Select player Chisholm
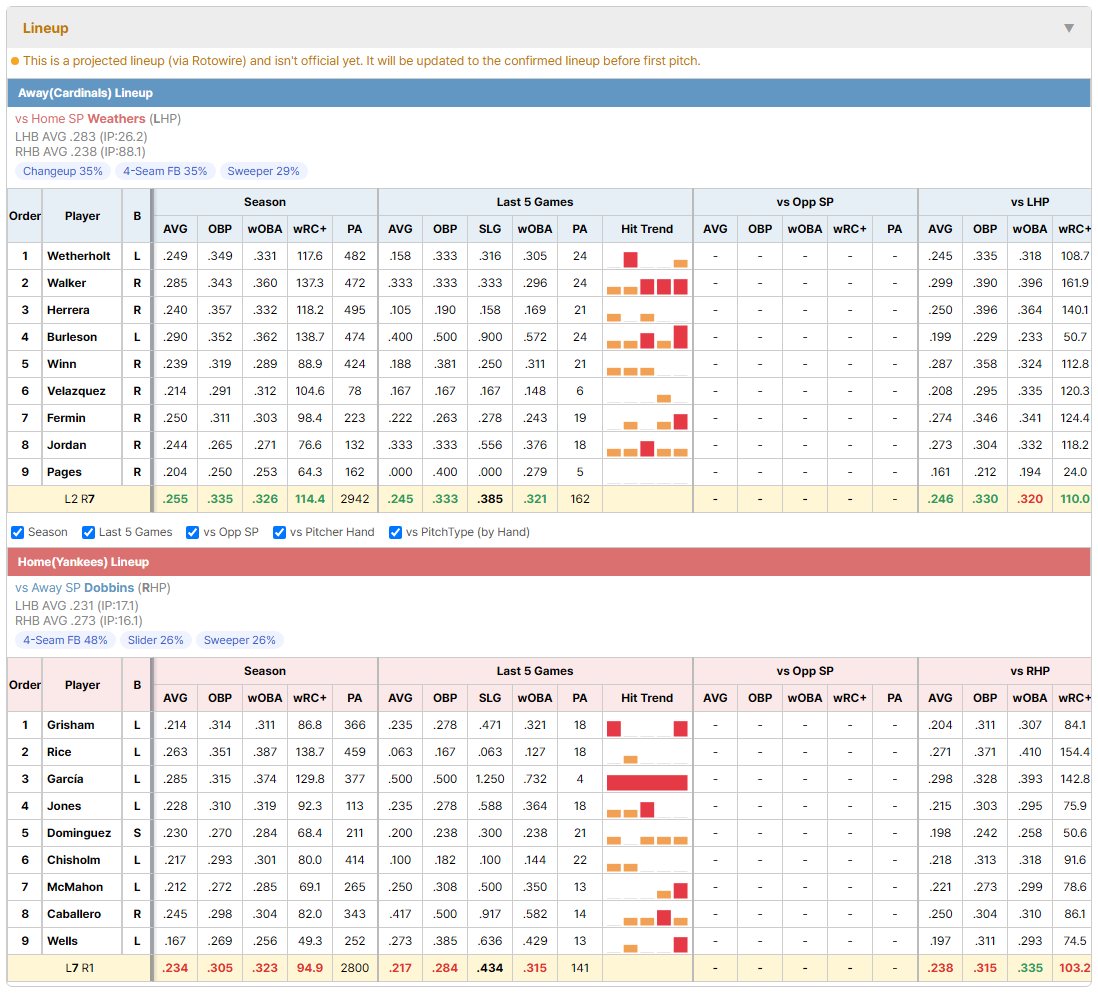Screen dimensions: 1098x993 (x=74, y=860)
